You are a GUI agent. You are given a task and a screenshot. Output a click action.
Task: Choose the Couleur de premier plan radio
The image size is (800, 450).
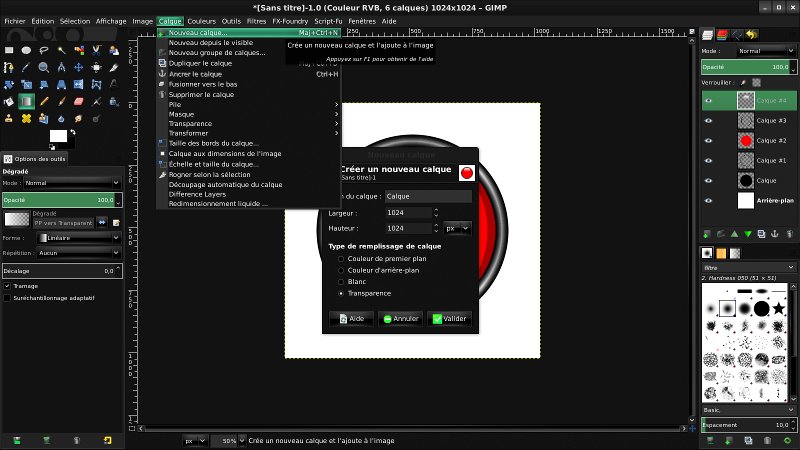[x=341, y=259]
